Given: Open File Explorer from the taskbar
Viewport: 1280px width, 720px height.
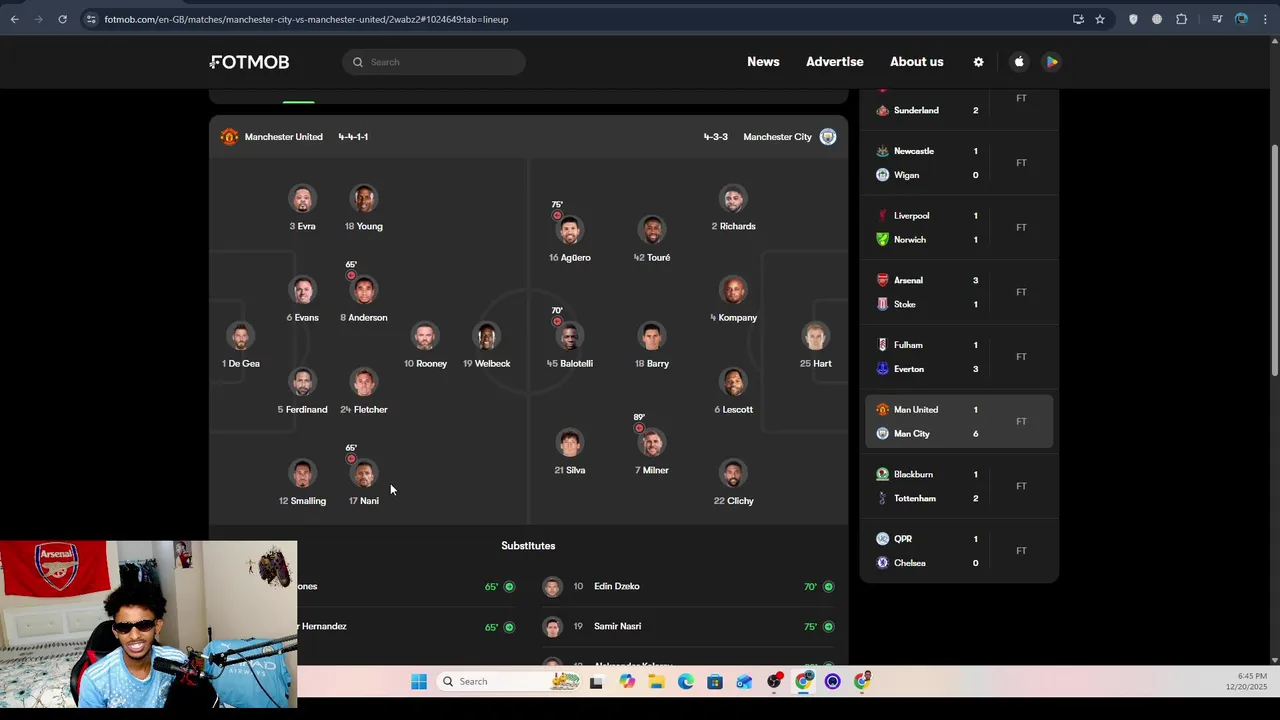Looking at the screenshot, I should (656, 682).
